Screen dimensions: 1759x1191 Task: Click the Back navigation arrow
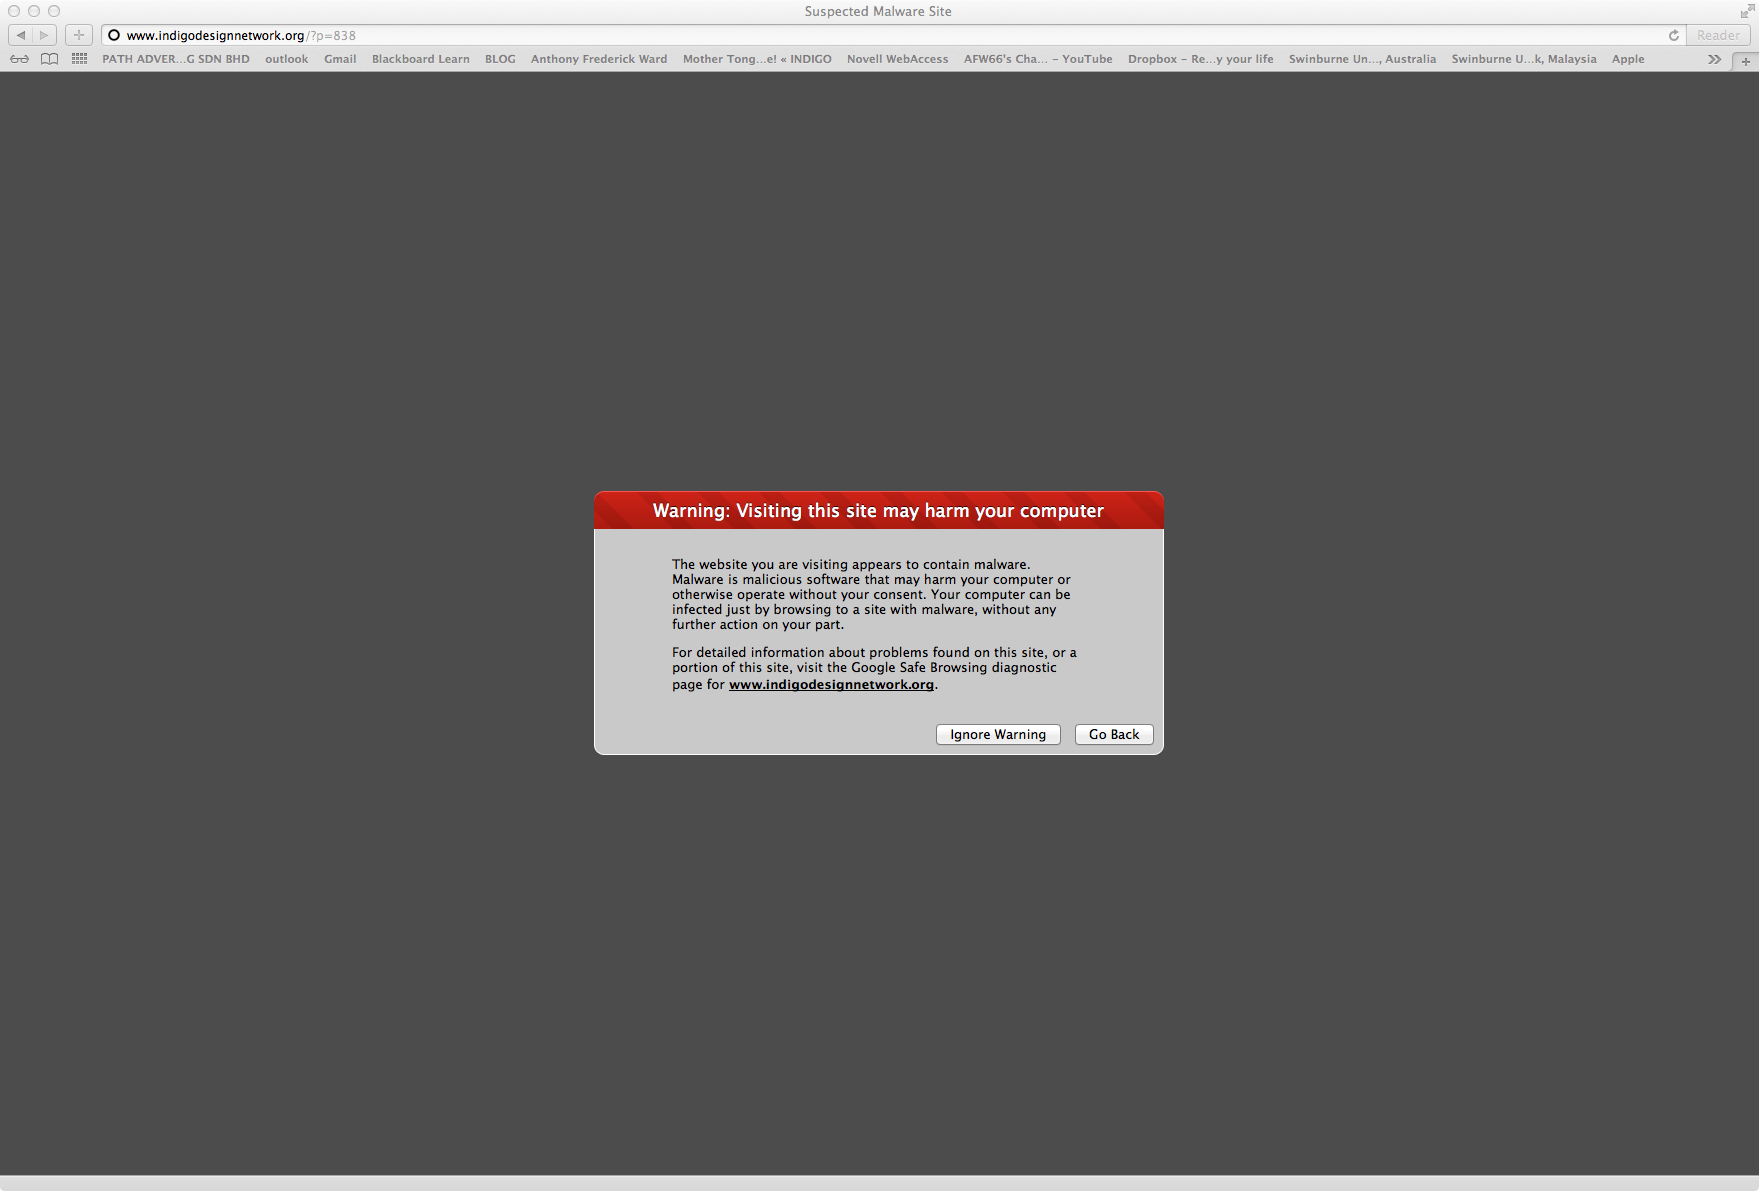tap(21, 35)
